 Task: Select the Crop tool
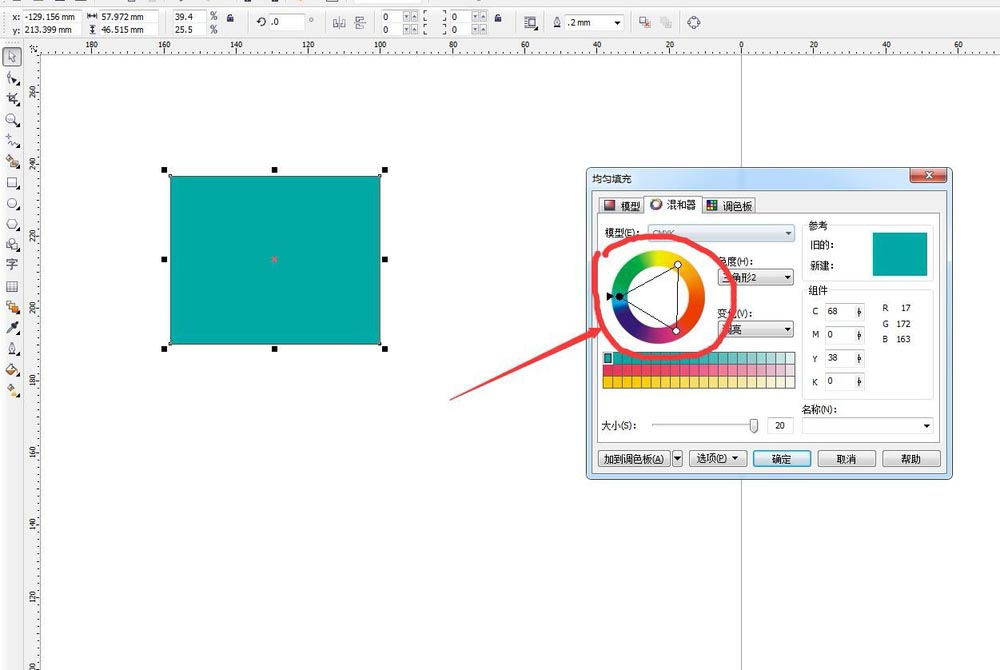pyautogui.click(x=12, y=99)
